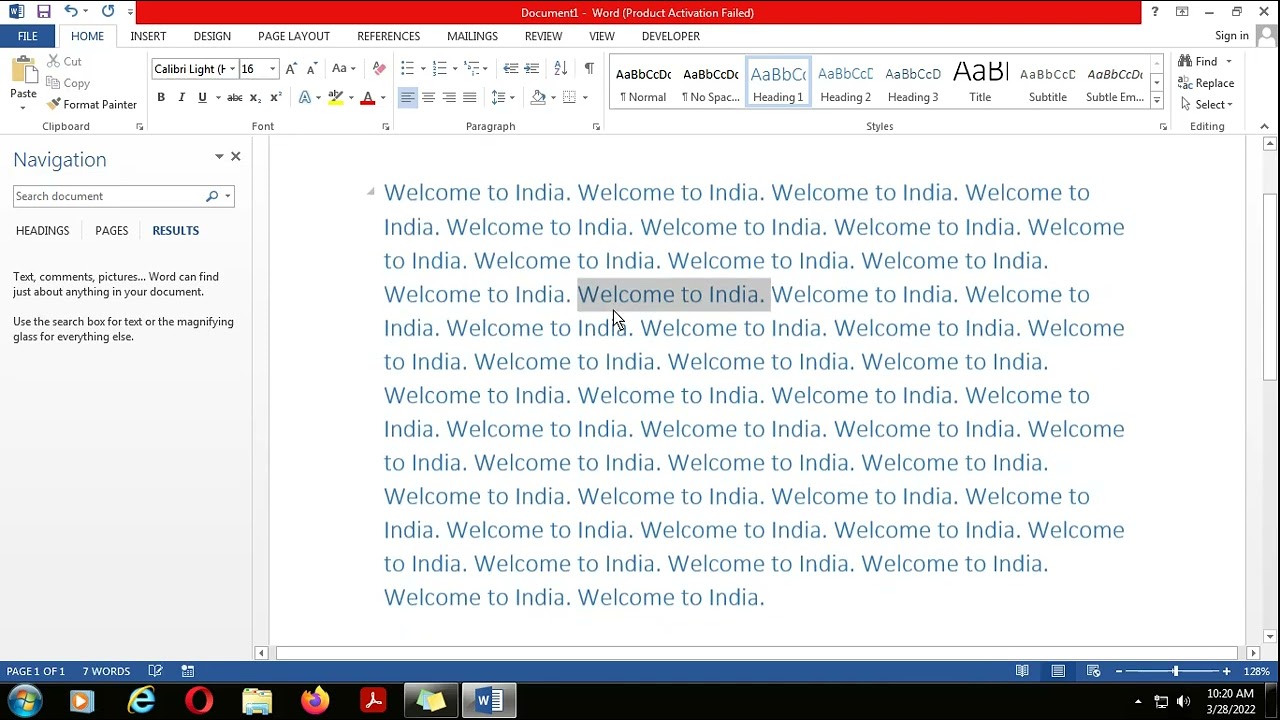The image size is (1280, 720).
Task: Decrease paragraph indent
Action: [x=511, y=68]
